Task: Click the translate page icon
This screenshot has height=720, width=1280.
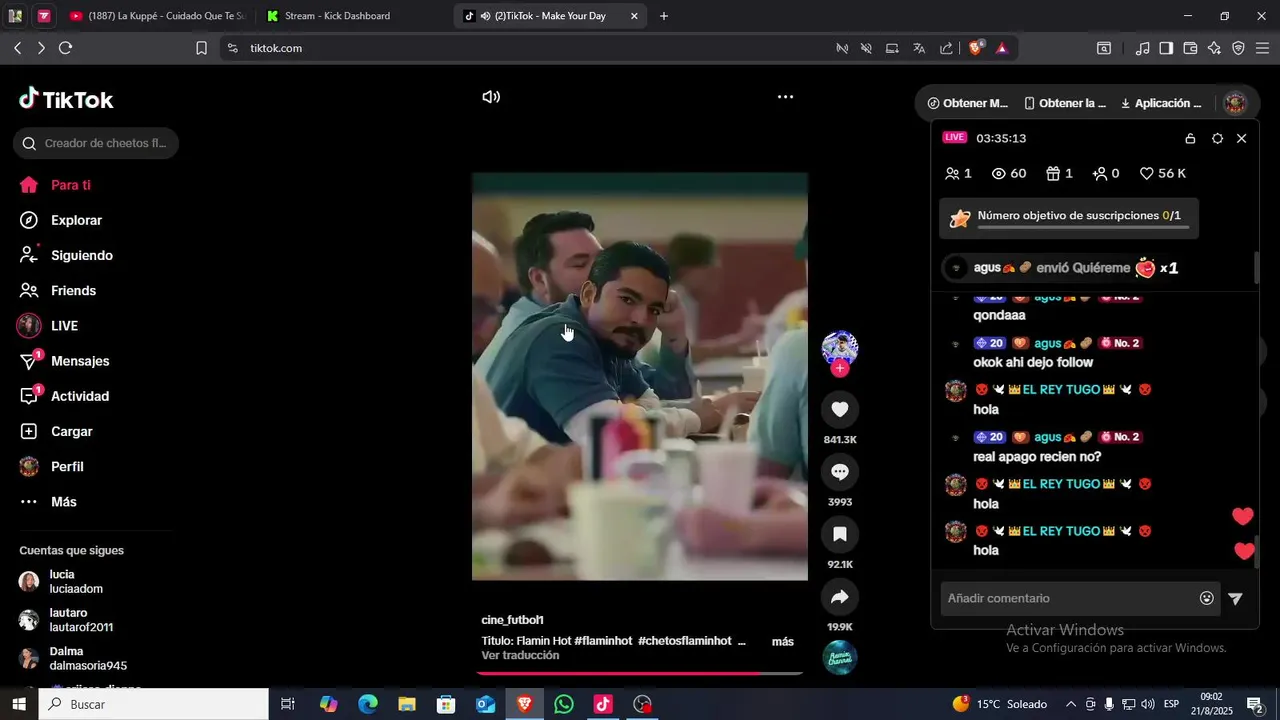Action: tap(919, 48)
